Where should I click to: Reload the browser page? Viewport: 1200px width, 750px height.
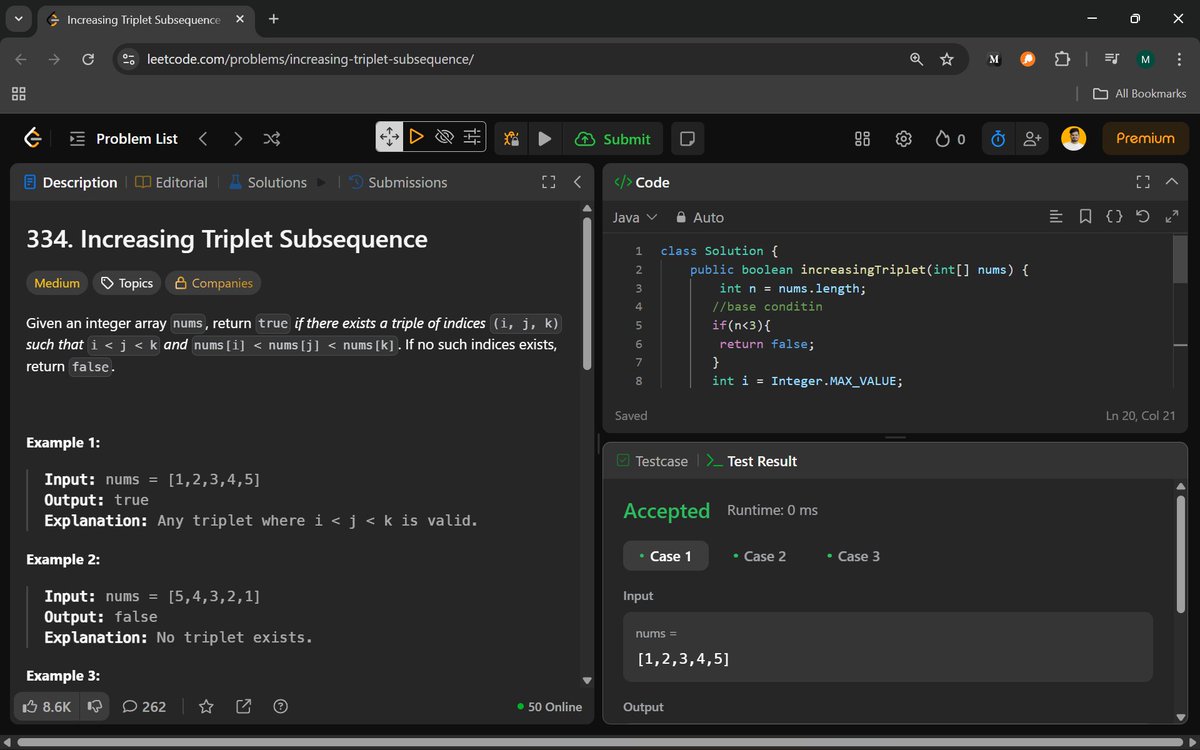click(x=88, y=59)
